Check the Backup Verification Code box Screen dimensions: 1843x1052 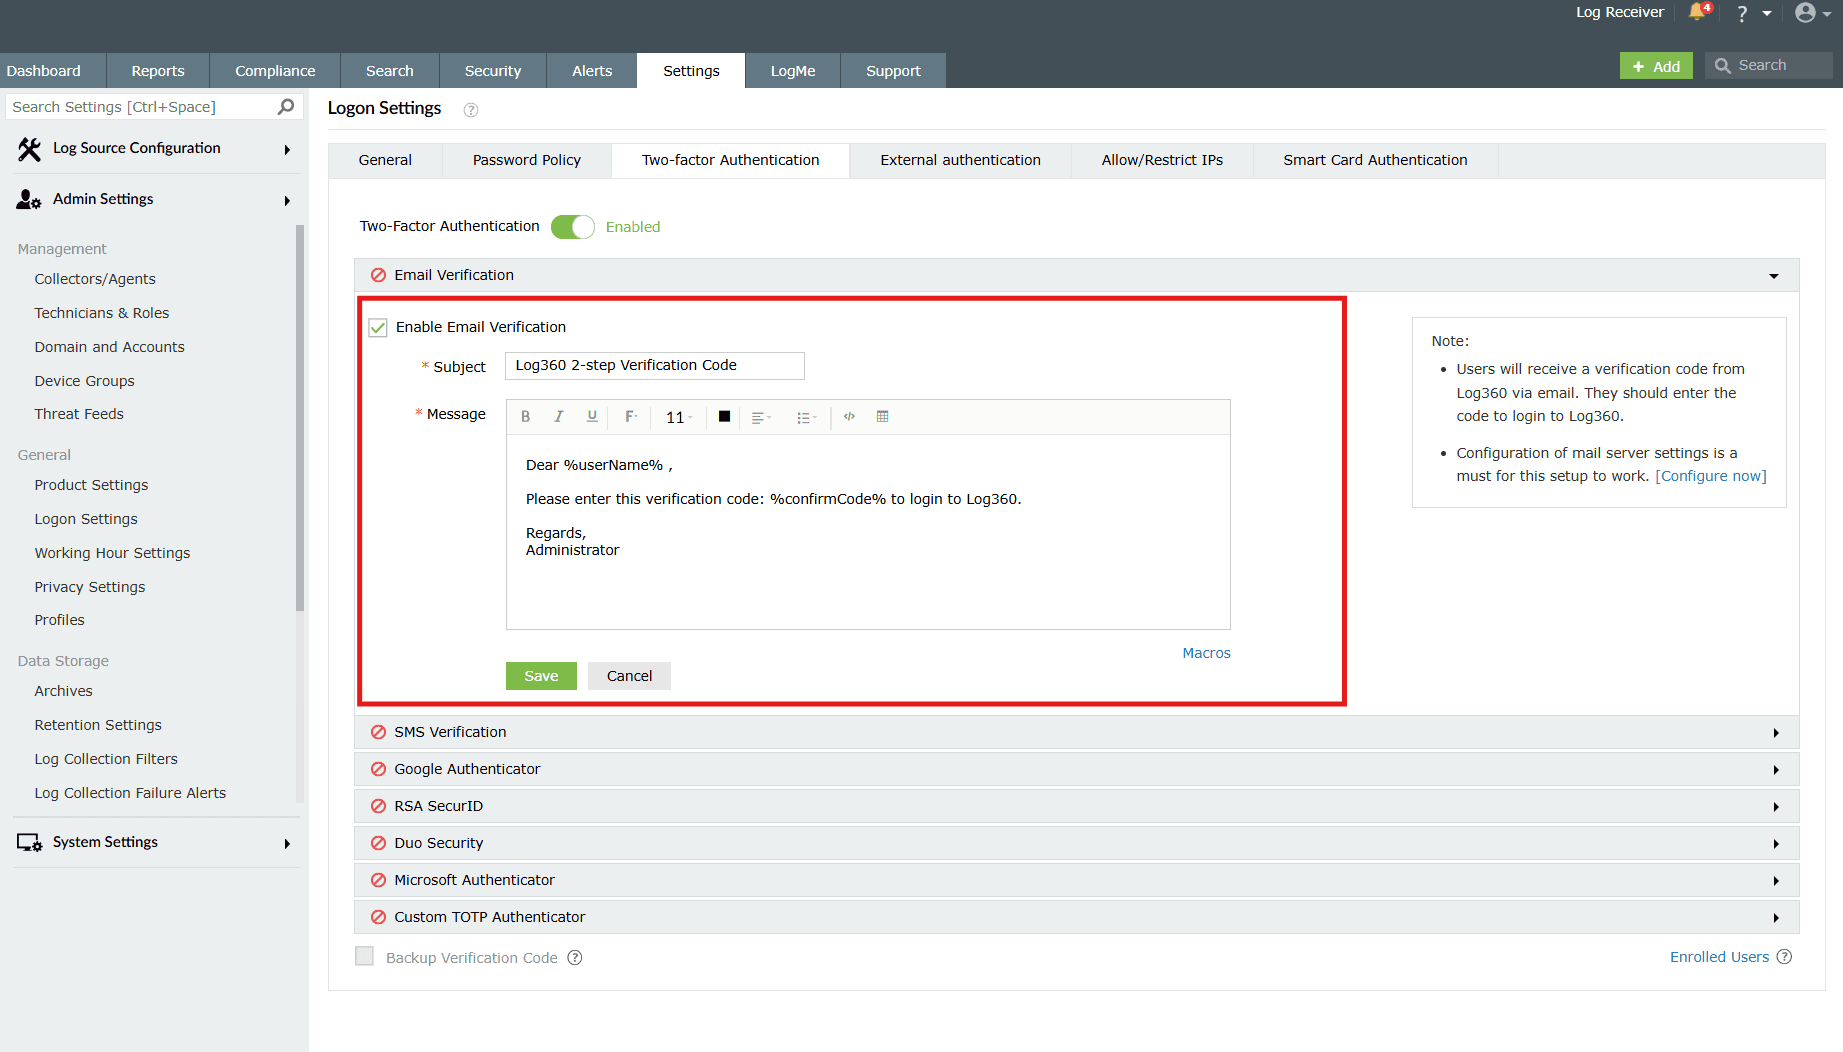click(x=365, y=957)
